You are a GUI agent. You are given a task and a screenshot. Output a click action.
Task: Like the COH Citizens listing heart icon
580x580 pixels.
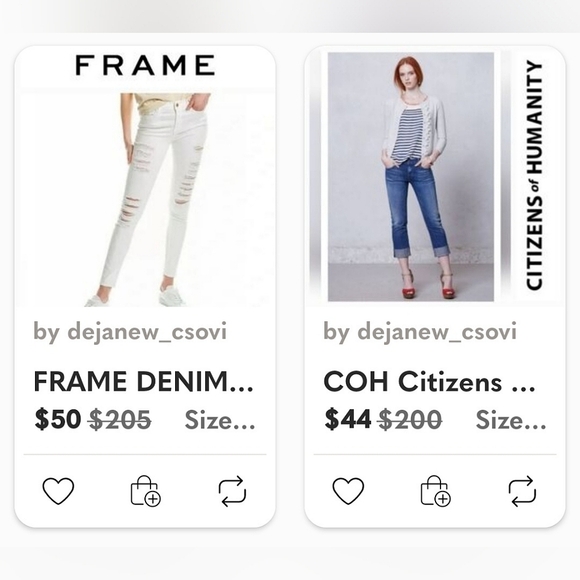[x=348, y=491]
